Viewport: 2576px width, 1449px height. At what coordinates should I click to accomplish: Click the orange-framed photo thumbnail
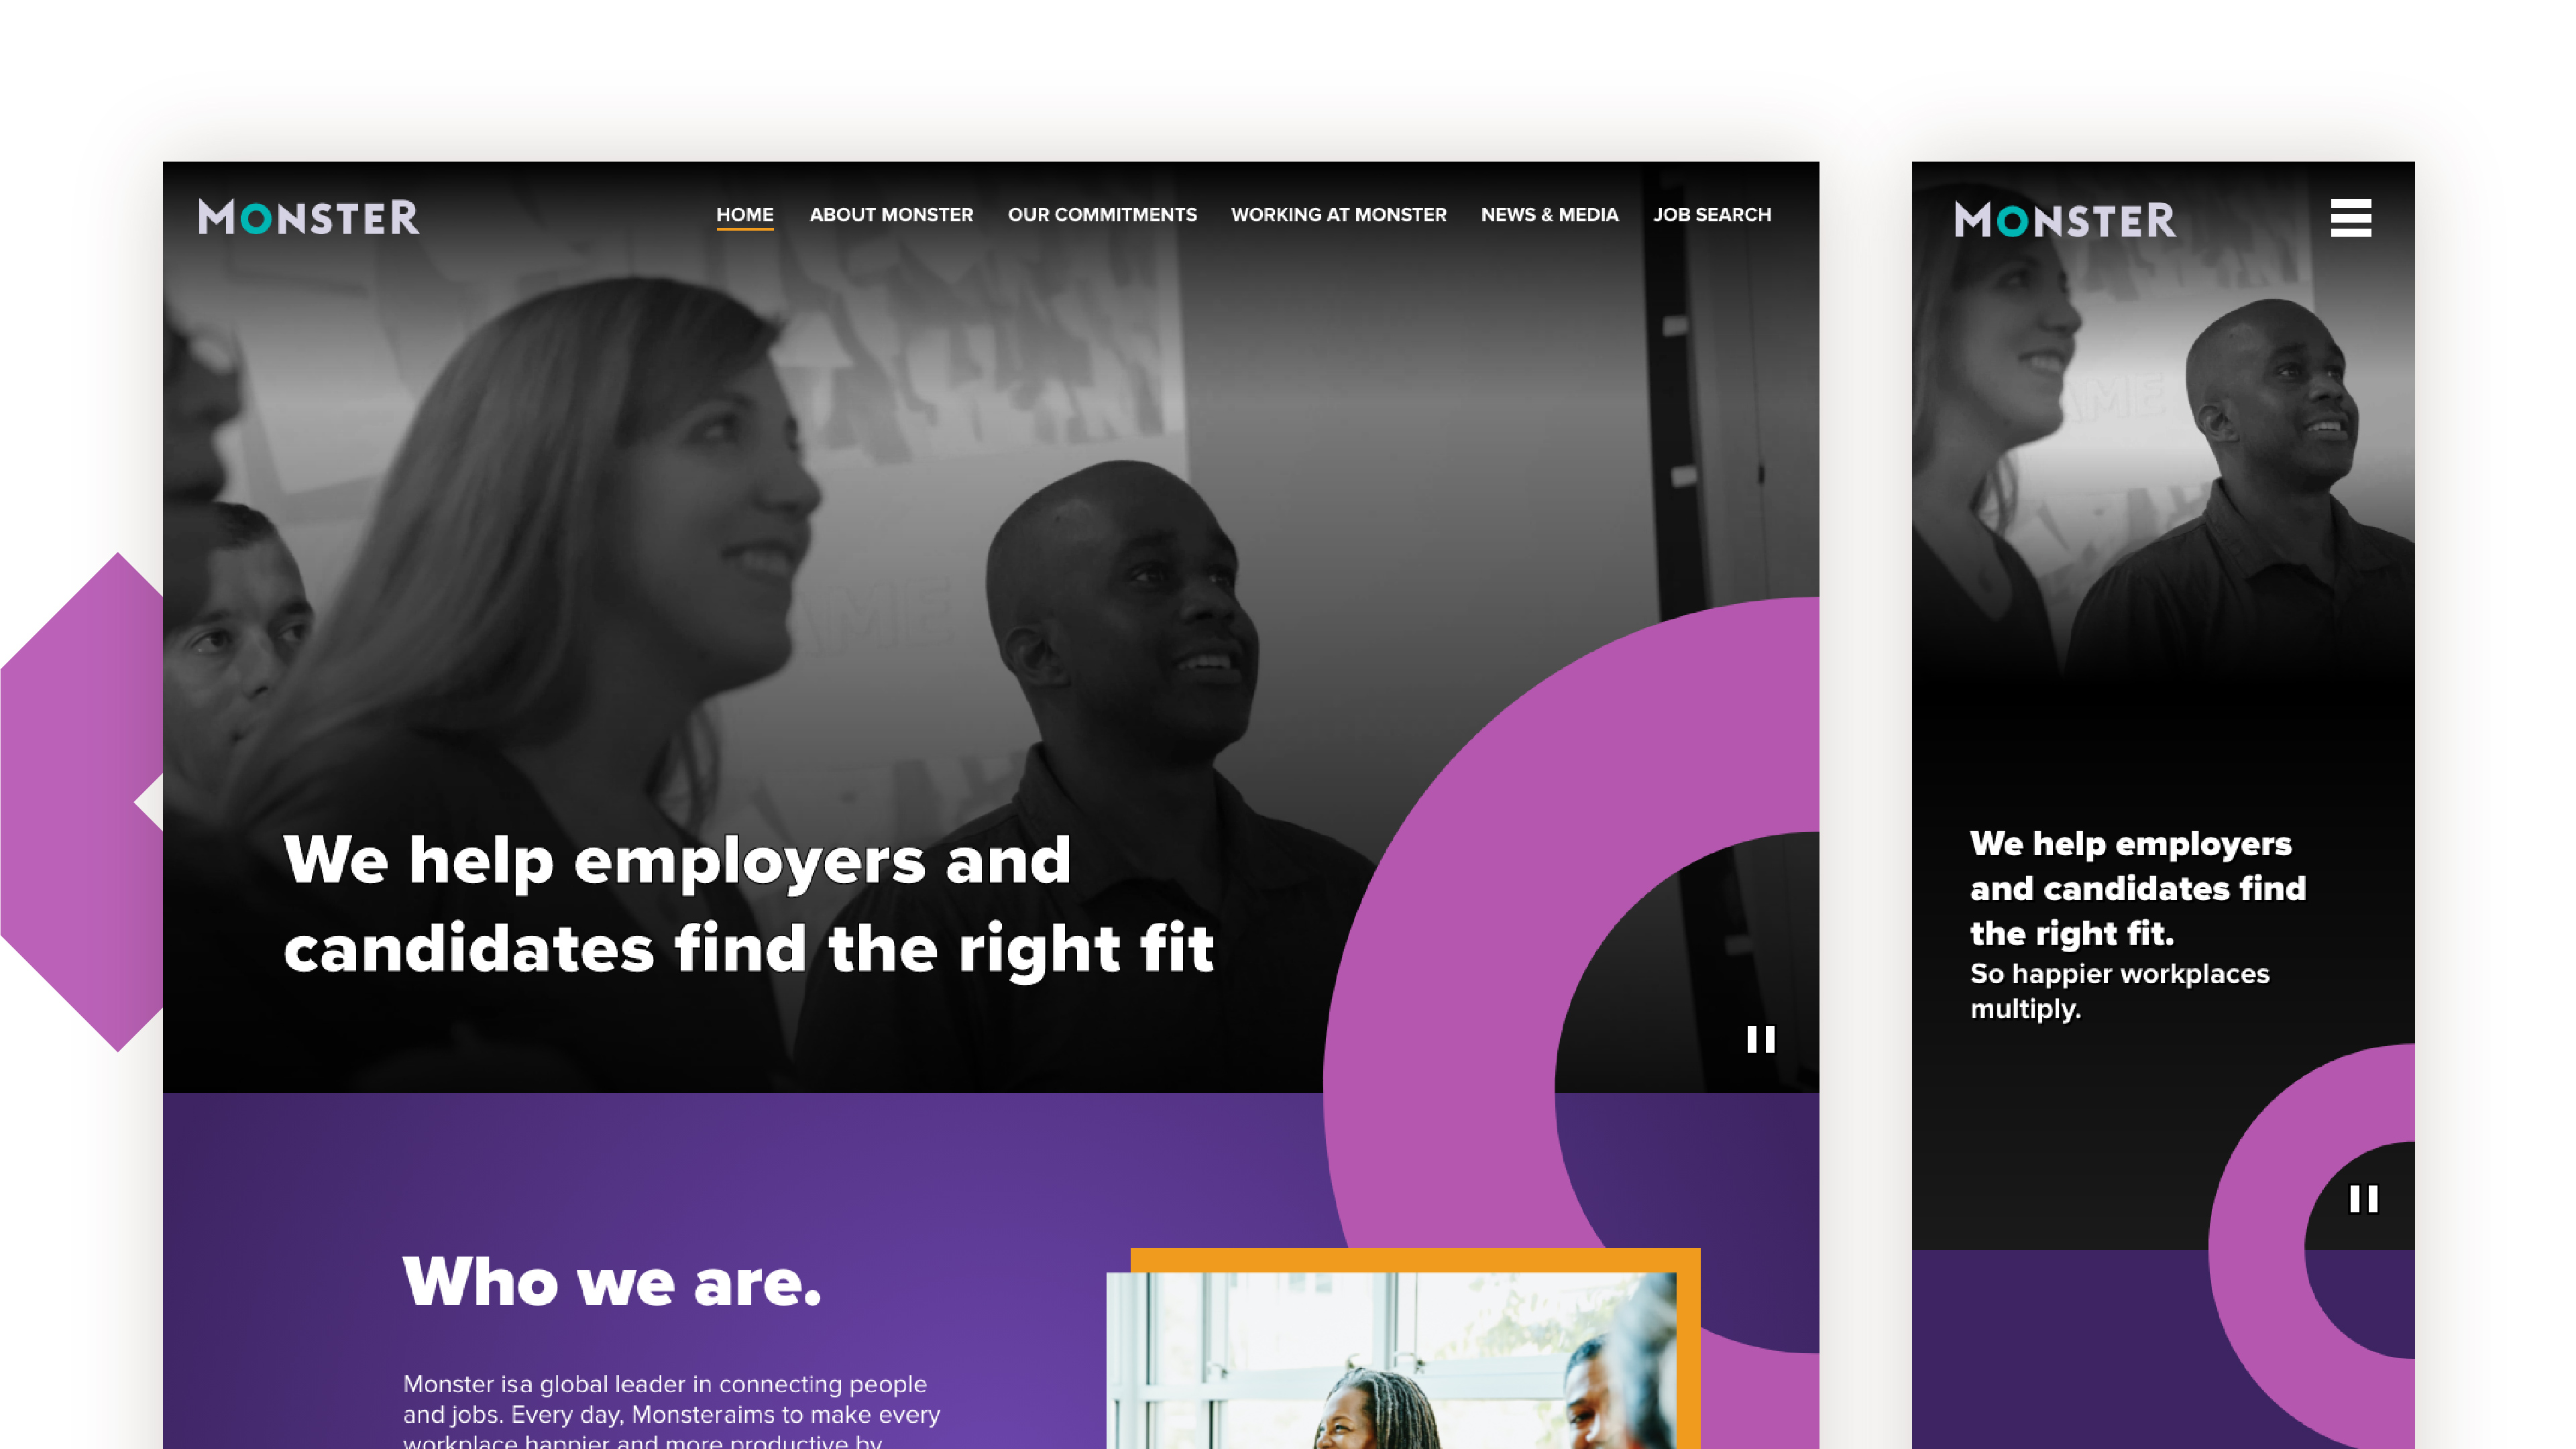(x=1403, y=1349)
